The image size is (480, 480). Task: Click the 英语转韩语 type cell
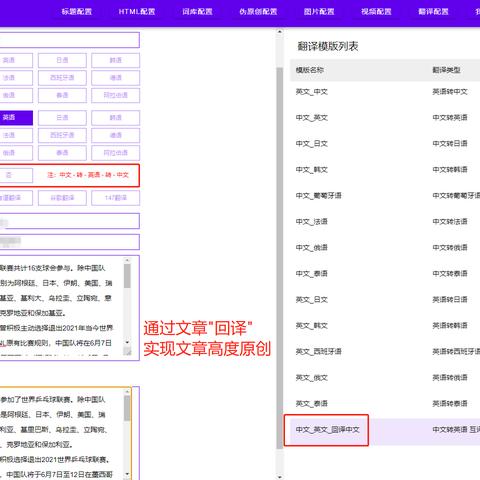(x=450, y=326)
